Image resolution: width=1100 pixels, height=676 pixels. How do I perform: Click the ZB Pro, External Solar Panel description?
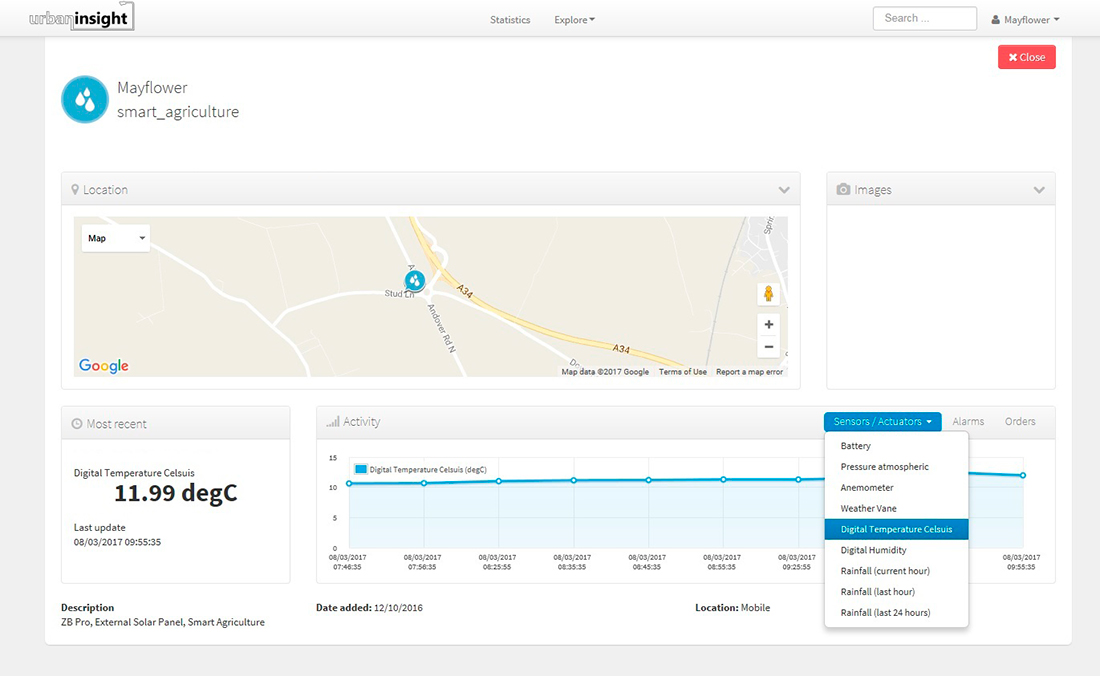(163, 622)
